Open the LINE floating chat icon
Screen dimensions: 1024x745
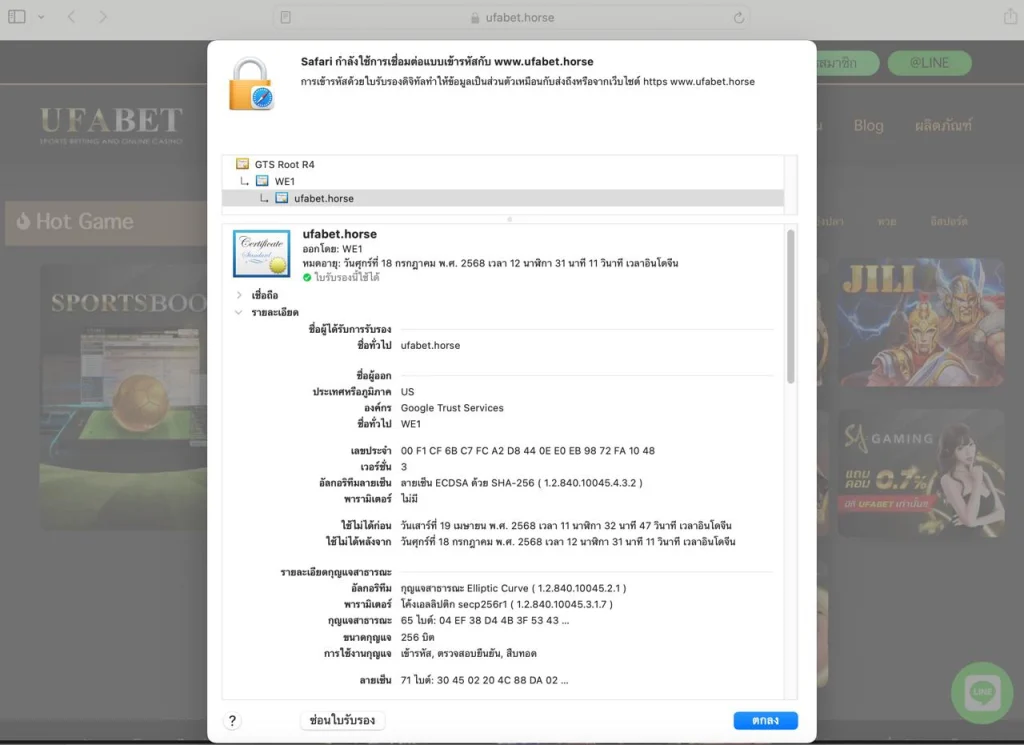(981, 692)
